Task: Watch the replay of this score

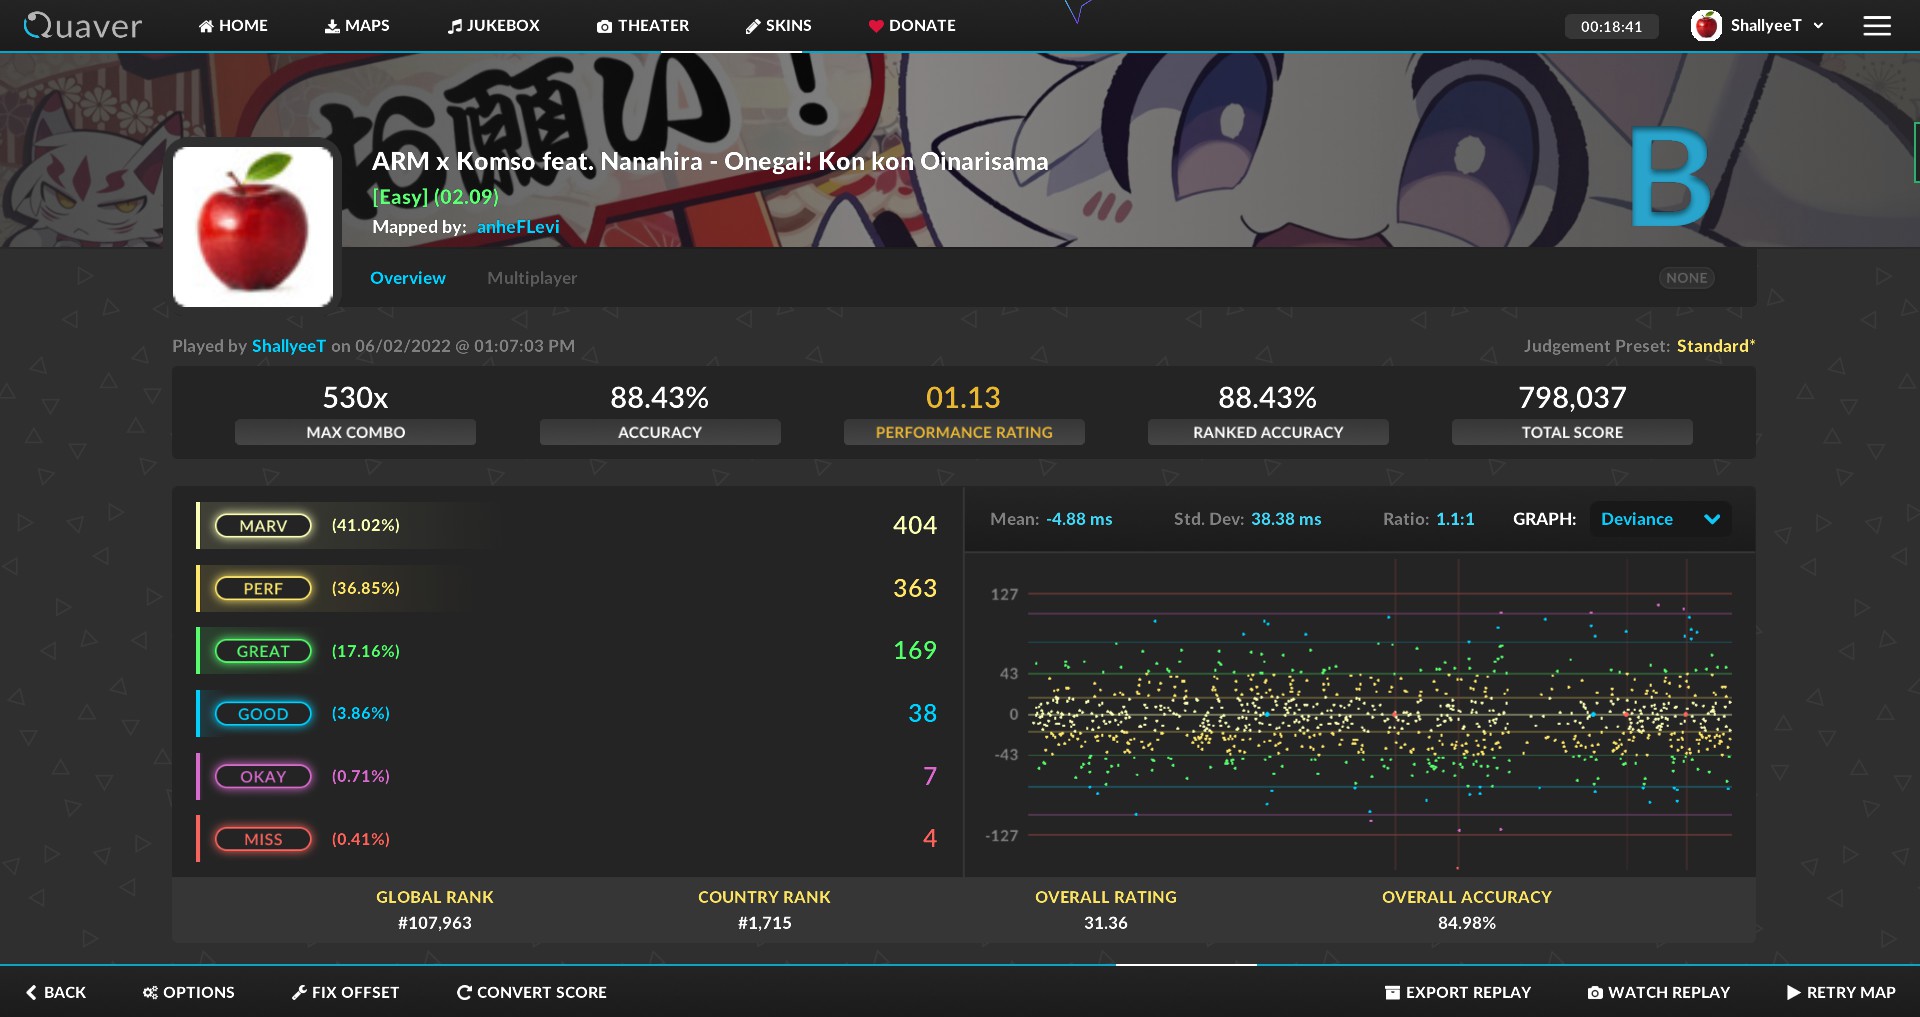Action: pos(1659,992)
